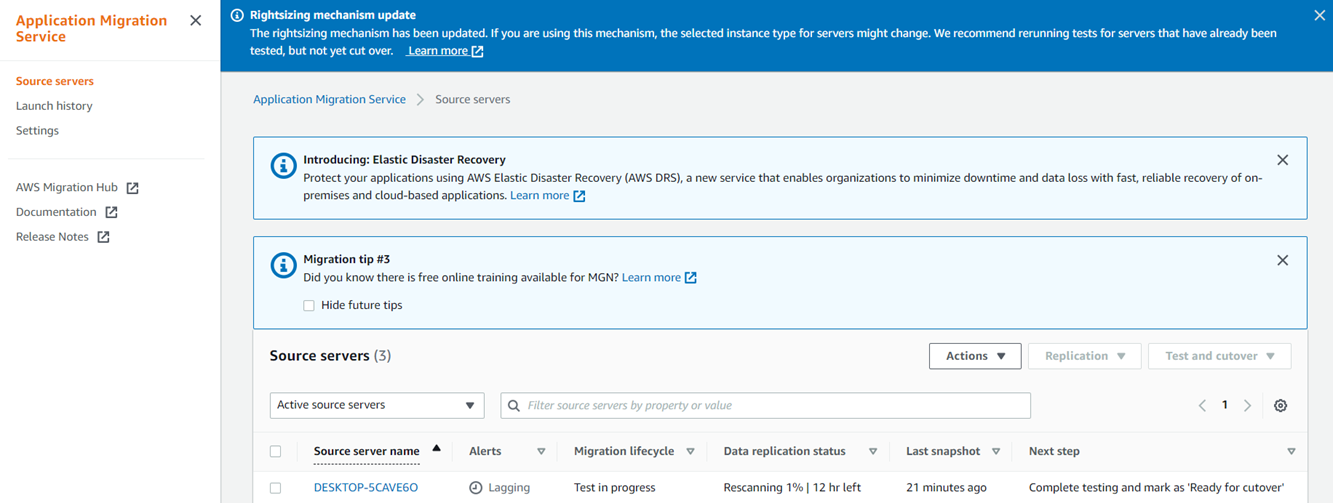Open Launch history in sidebar
Image resolution: width=1333 pixels, height=503 pixels.
click(x=54, y=106)
